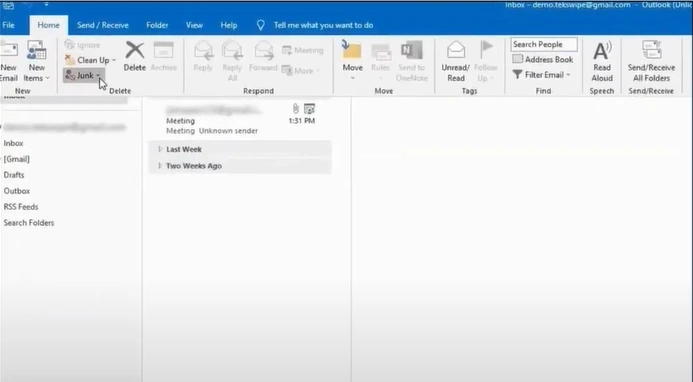Delete the message with the X icon
Screen dimensions: 693x382
coord(135,50)
